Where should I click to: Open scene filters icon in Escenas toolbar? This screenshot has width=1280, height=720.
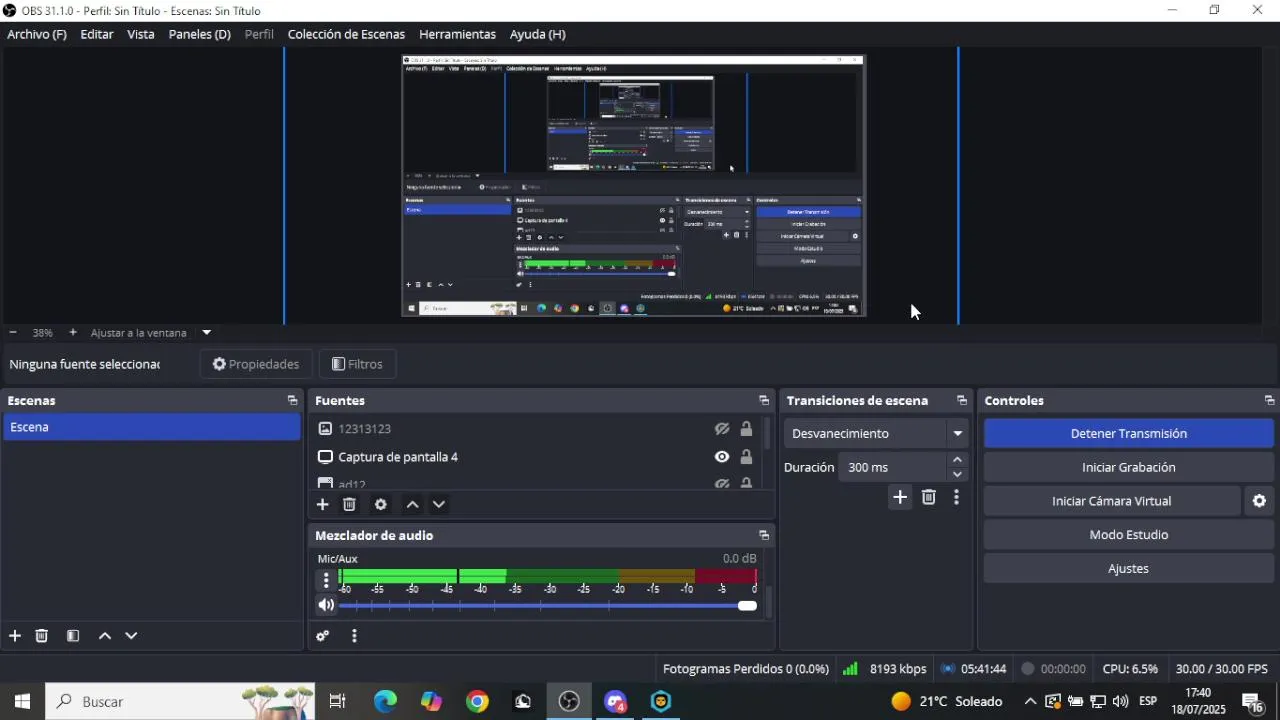(x=73, y=636)
